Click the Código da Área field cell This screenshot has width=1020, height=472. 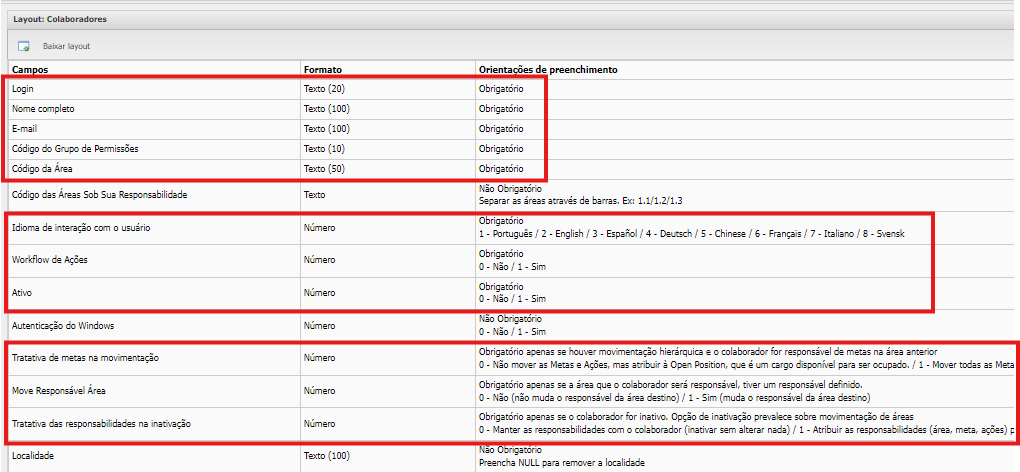click(x=47, y=168)
